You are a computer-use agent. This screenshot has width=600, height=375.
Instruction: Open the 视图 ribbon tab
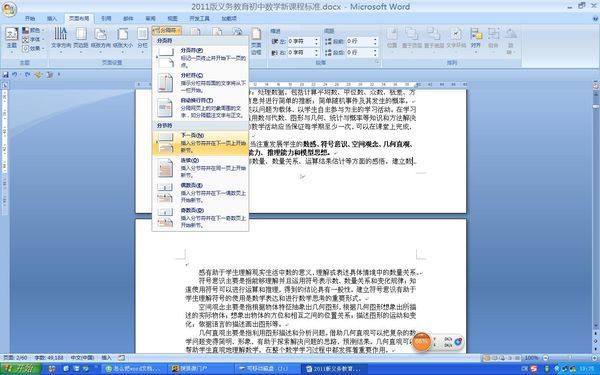[x=173, y=18]
